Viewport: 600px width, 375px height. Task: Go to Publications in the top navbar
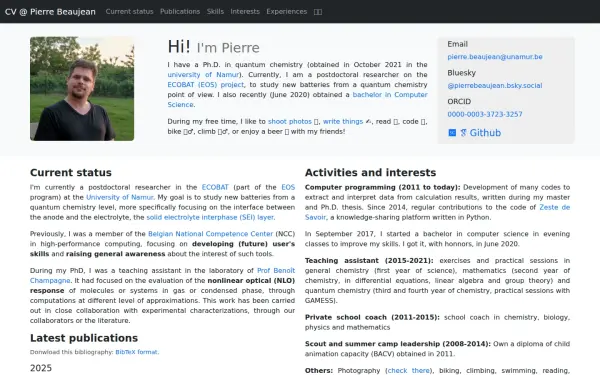[180, 11]
